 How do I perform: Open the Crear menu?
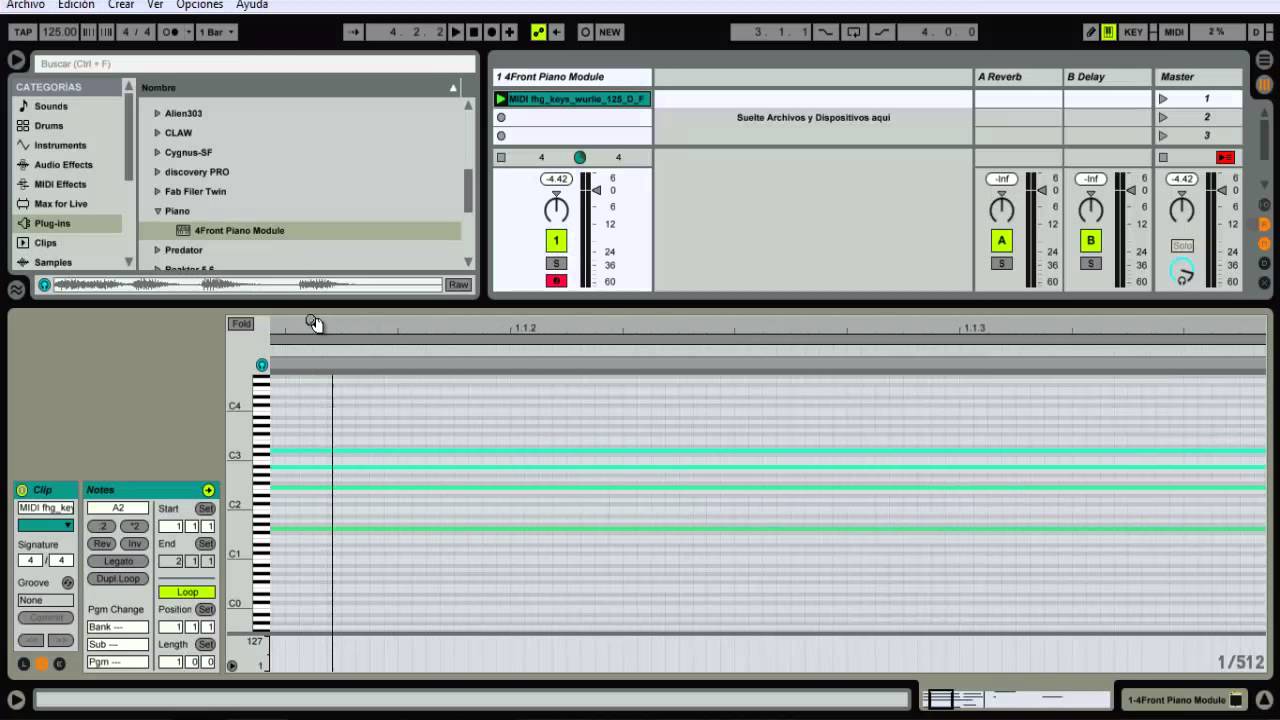[x=121, y=5]
